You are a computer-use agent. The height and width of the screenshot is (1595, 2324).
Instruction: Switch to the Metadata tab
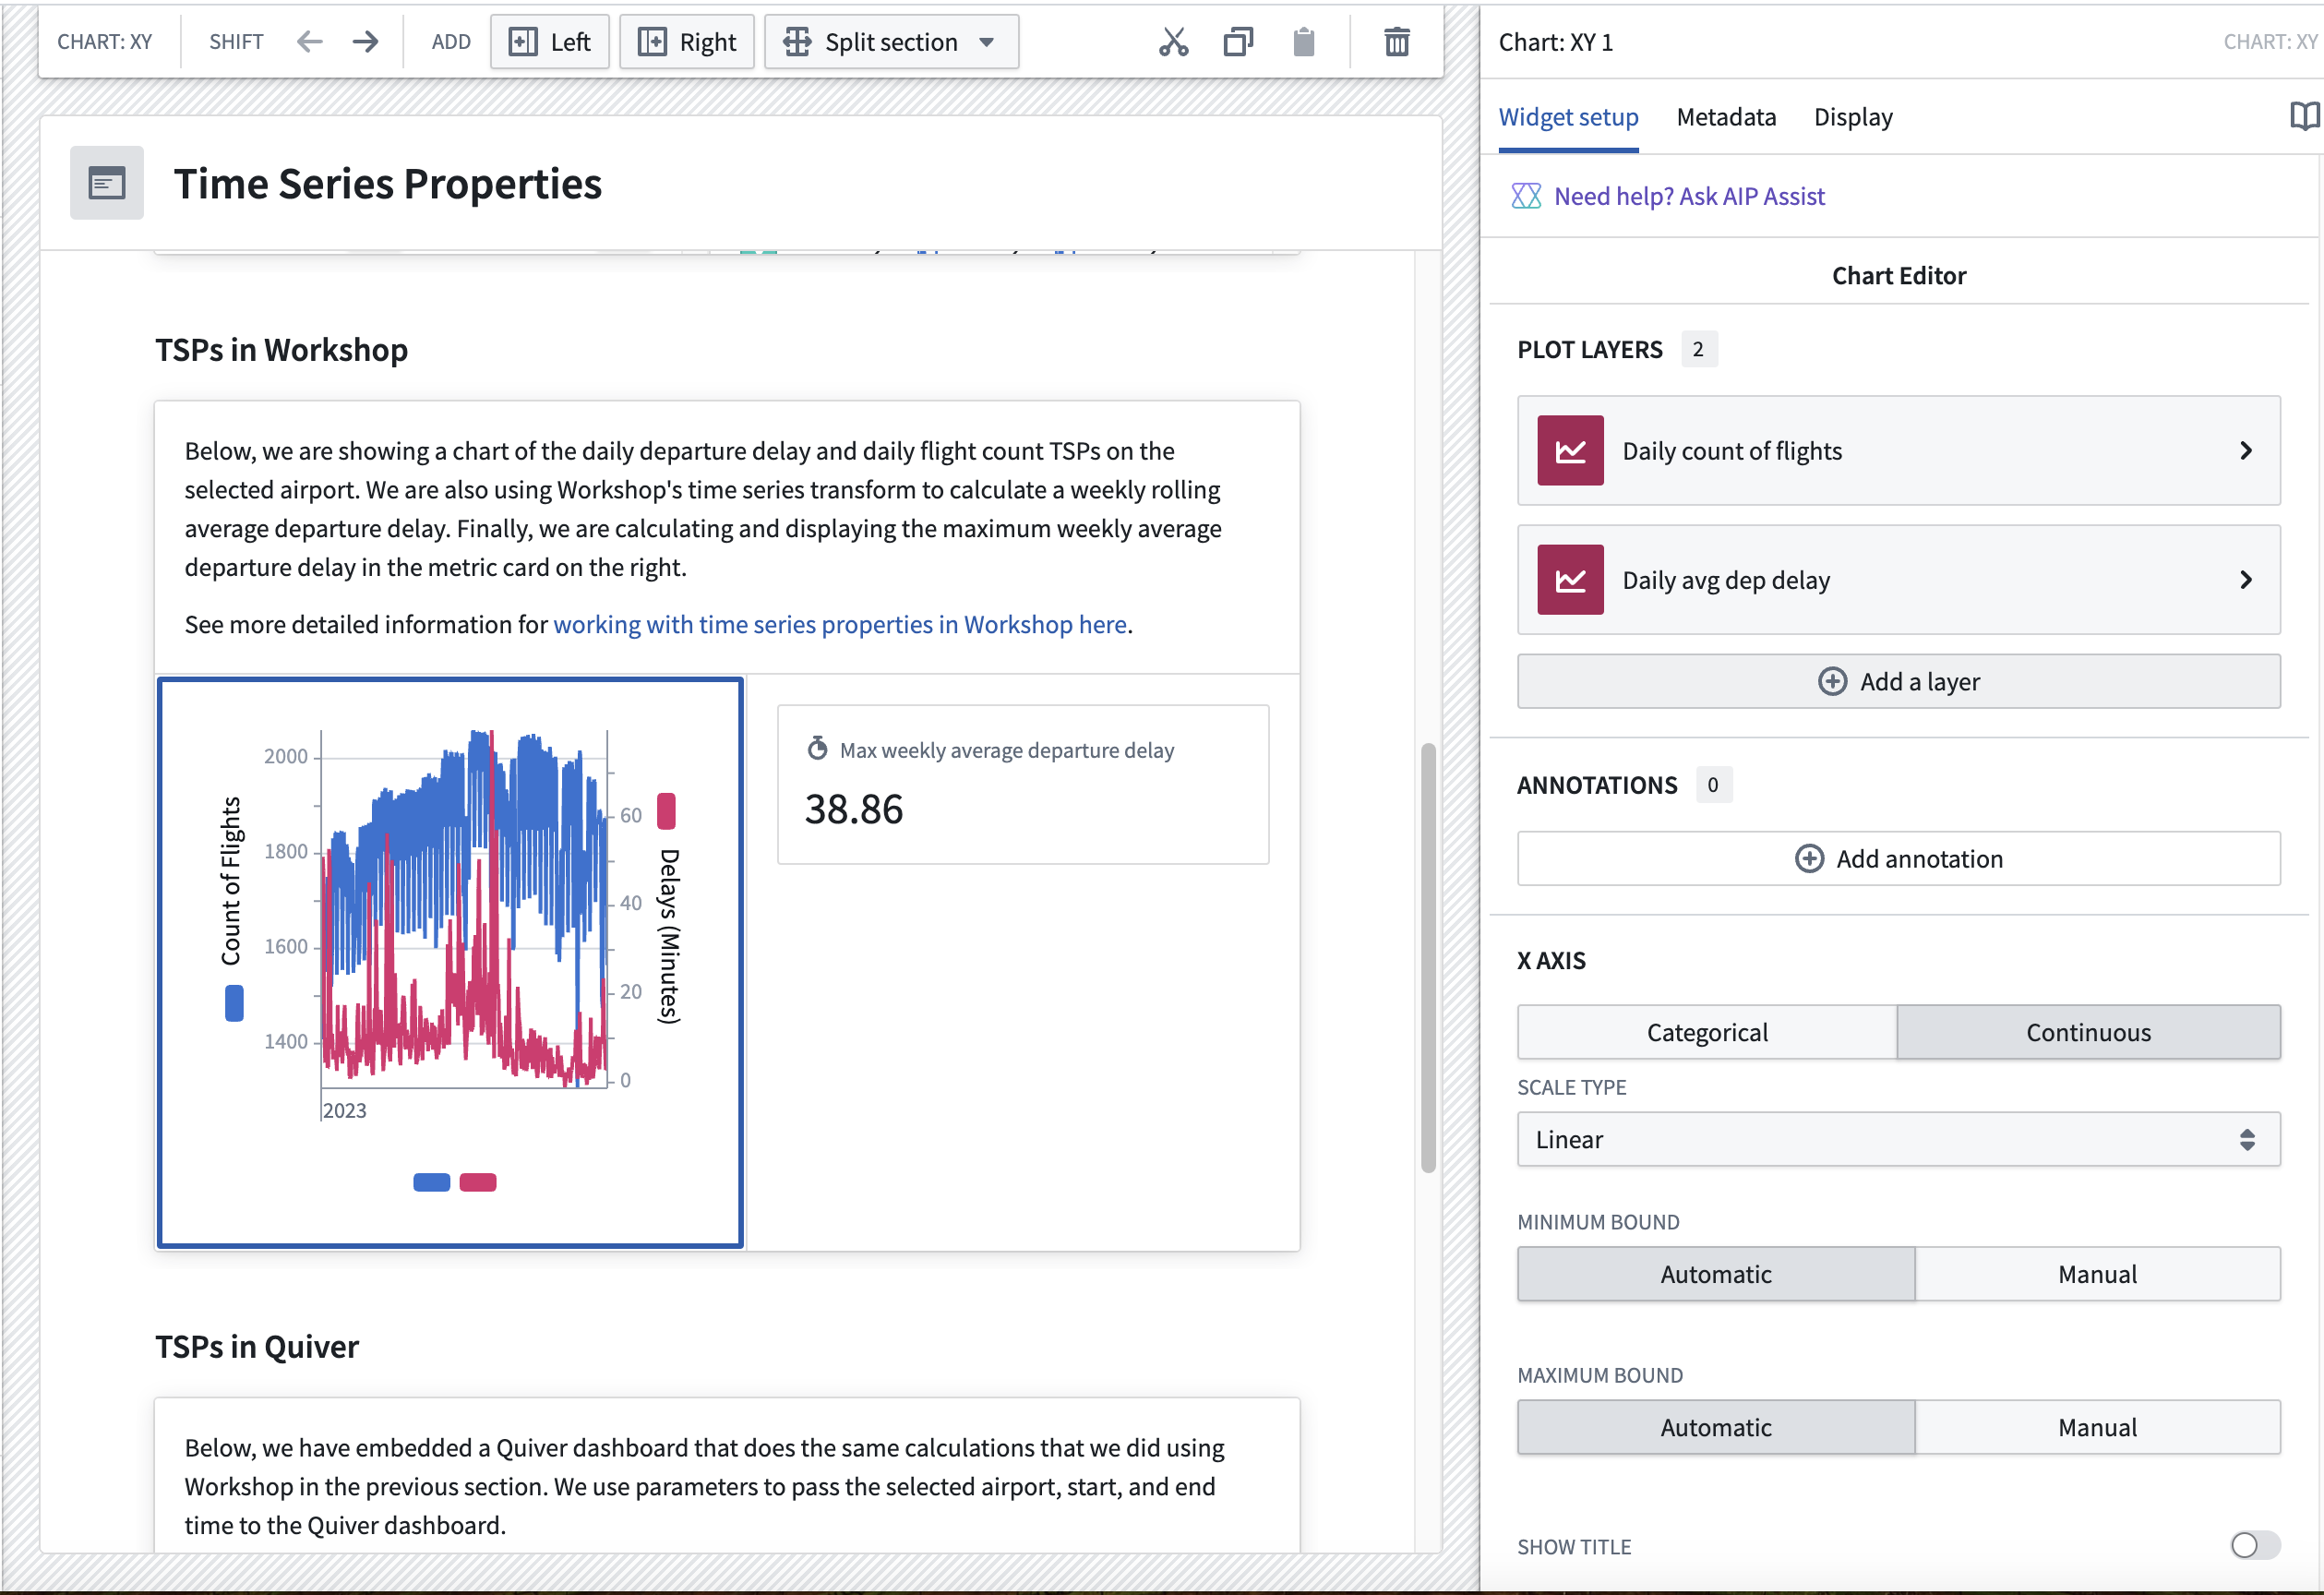point(1726,117)
